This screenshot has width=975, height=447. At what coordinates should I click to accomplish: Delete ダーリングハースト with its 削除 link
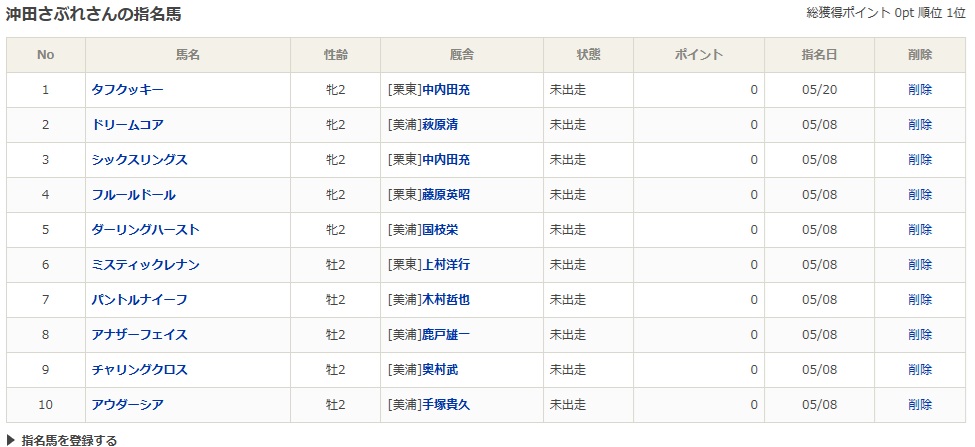[x=920, y=229]
